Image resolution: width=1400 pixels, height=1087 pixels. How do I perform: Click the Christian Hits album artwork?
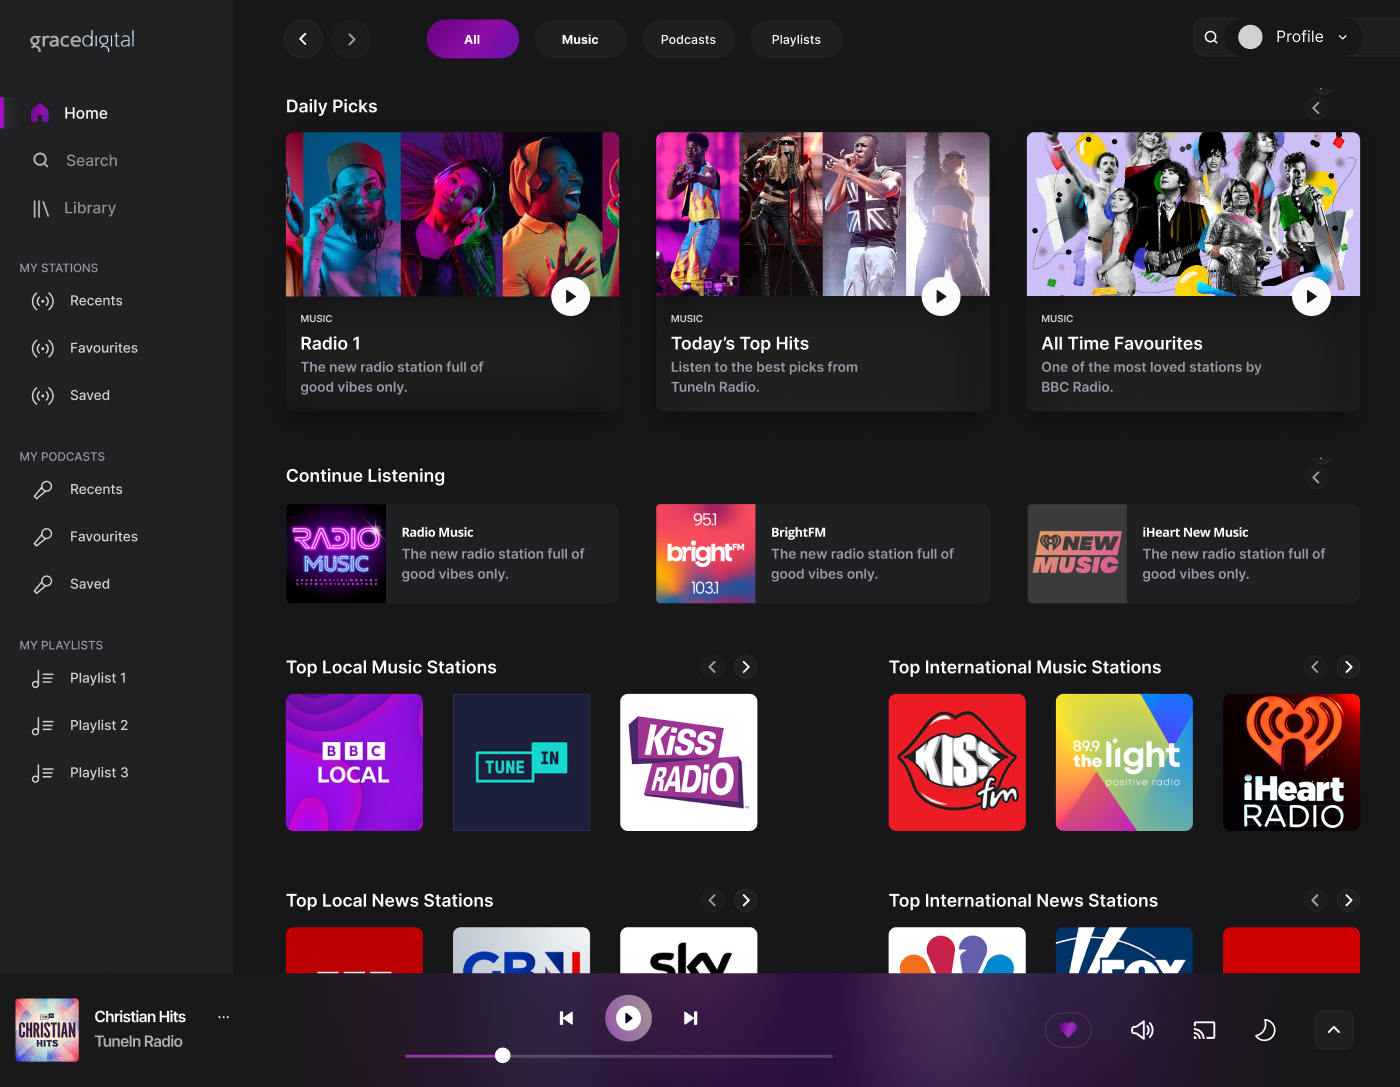click(47, 1030)
